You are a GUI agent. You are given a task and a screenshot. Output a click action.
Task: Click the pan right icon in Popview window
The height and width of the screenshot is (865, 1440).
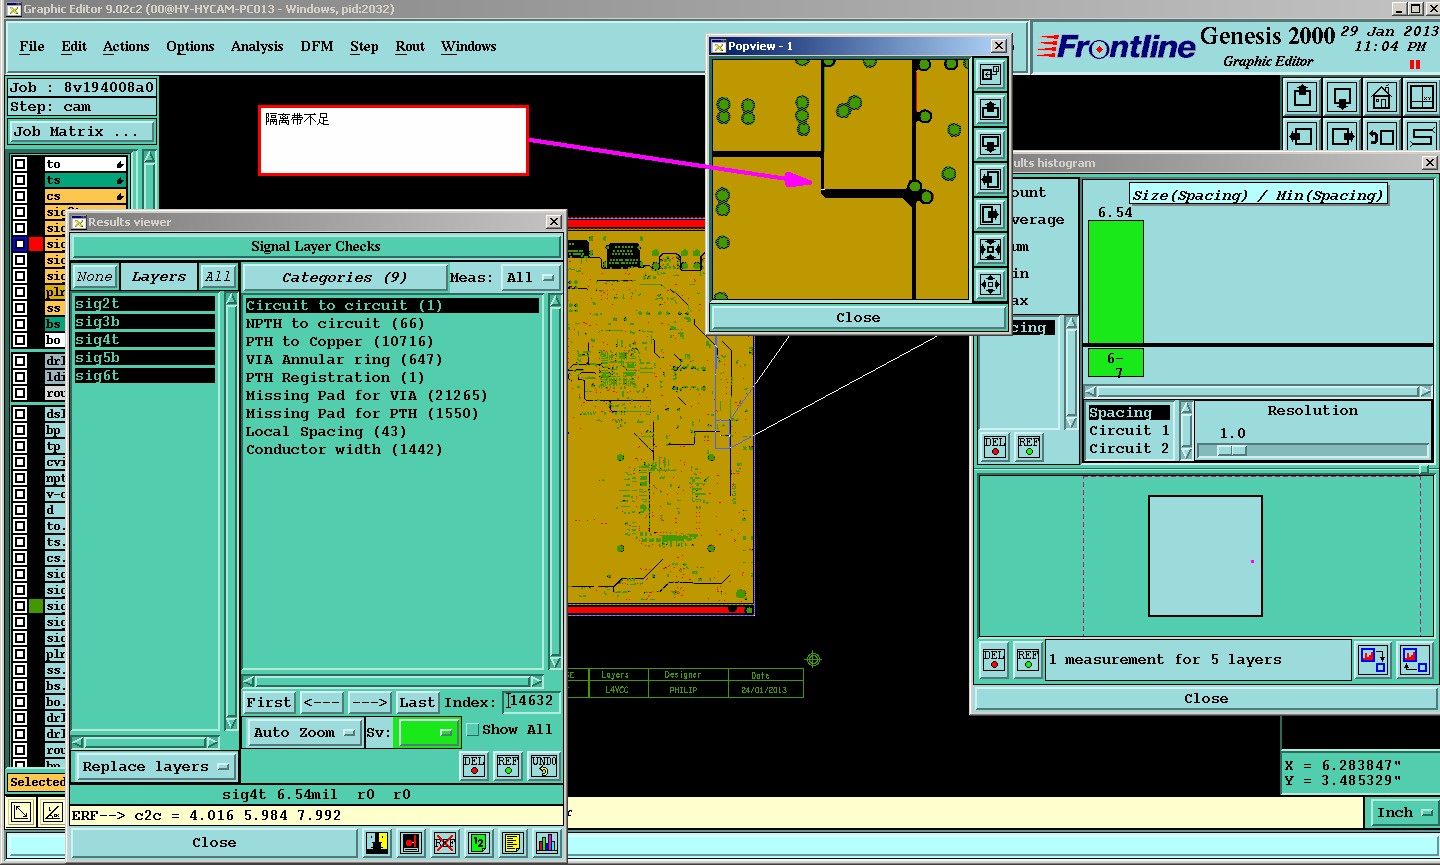[x=990, y=214]
